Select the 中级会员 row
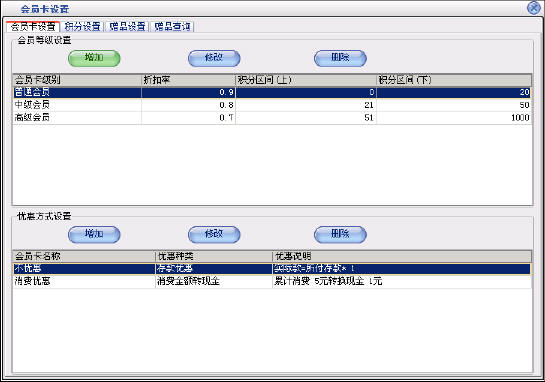The width and height of the screenshot is (545, 382). coord(272,105)
